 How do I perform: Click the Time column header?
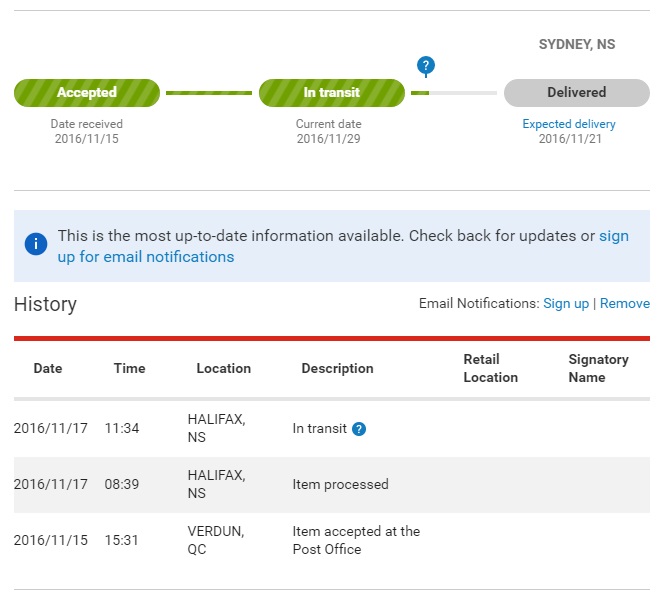tap(130, 368)
